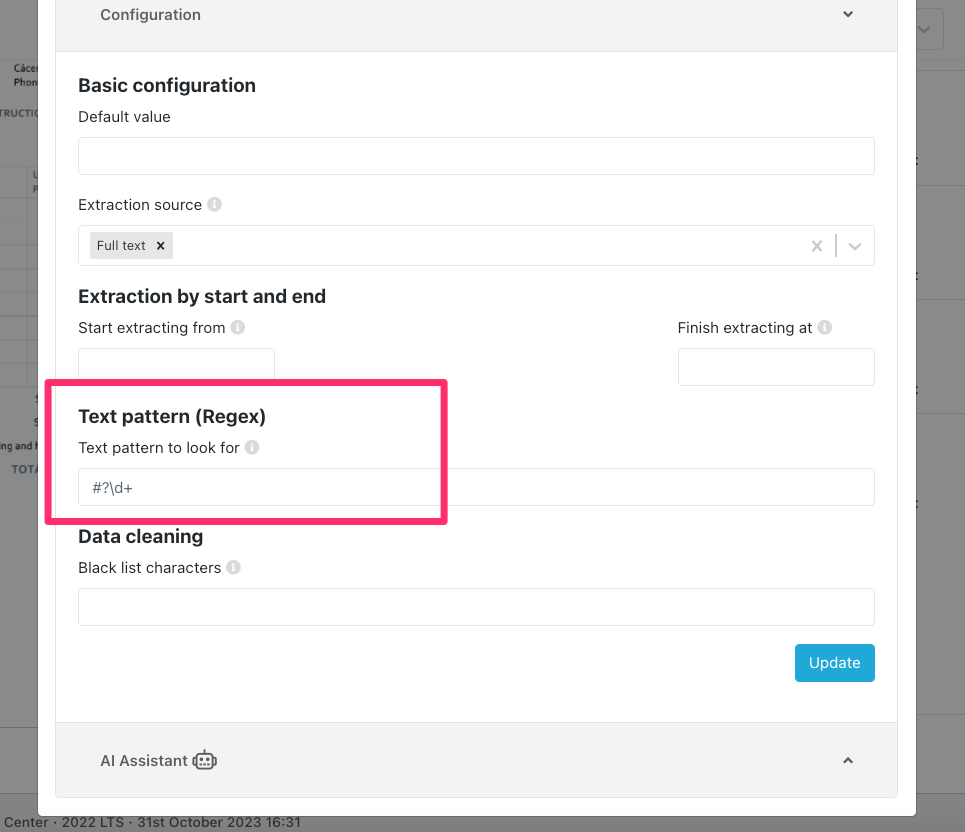The image size is (965, 832).
Task: Click the AI Assistant robot icon
Action: tap(205, 761)
